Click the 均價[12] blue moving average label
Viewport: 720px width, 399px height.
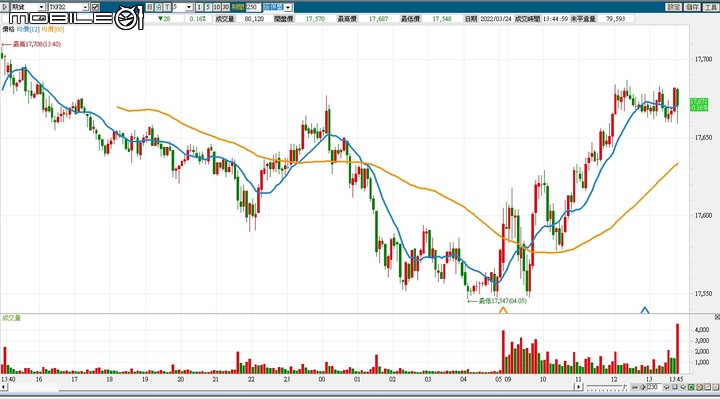tap(28, 29)
